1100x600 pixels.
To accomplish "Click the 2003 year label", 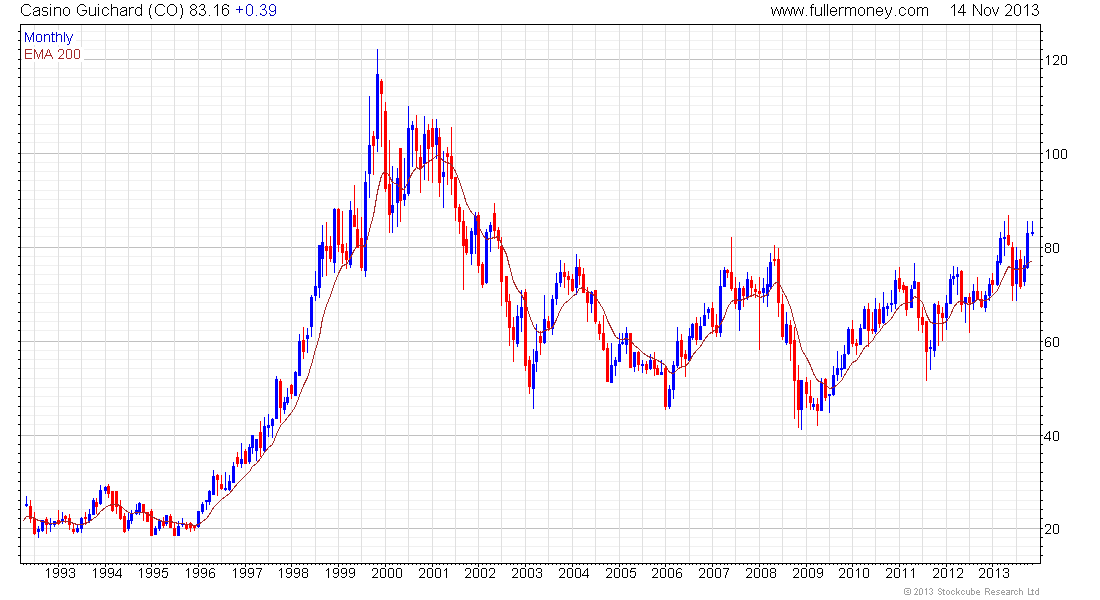I will (527, 573).
